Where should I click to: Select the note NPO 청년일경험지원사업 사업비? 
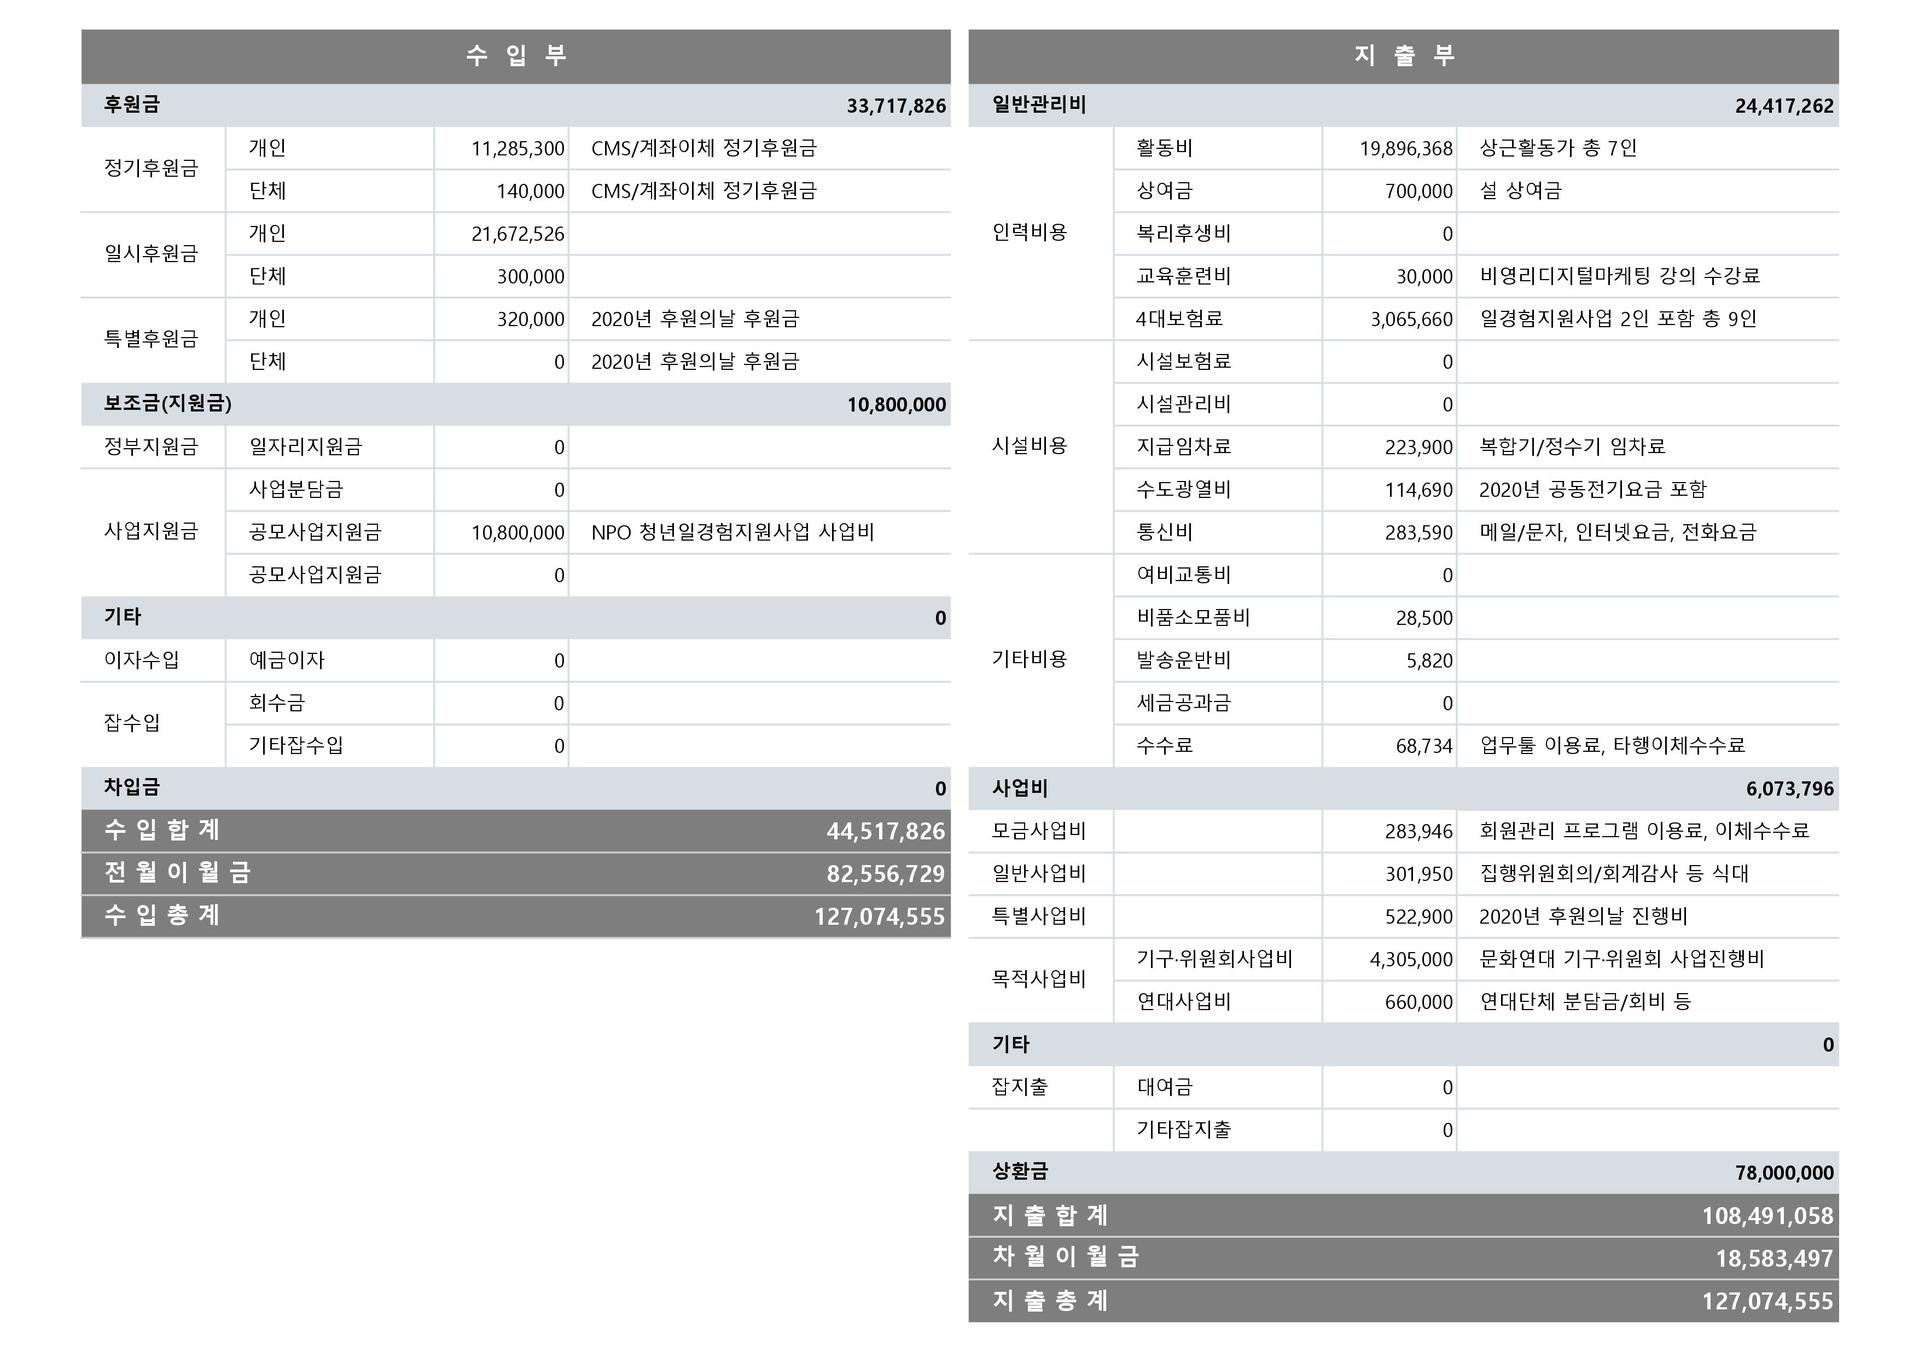[x=733, y=533]
